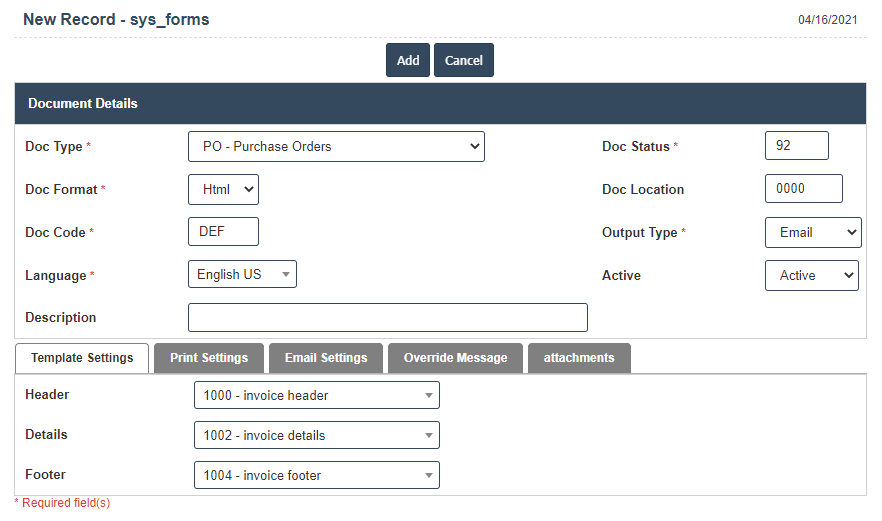Select the attachments tab

579,358
